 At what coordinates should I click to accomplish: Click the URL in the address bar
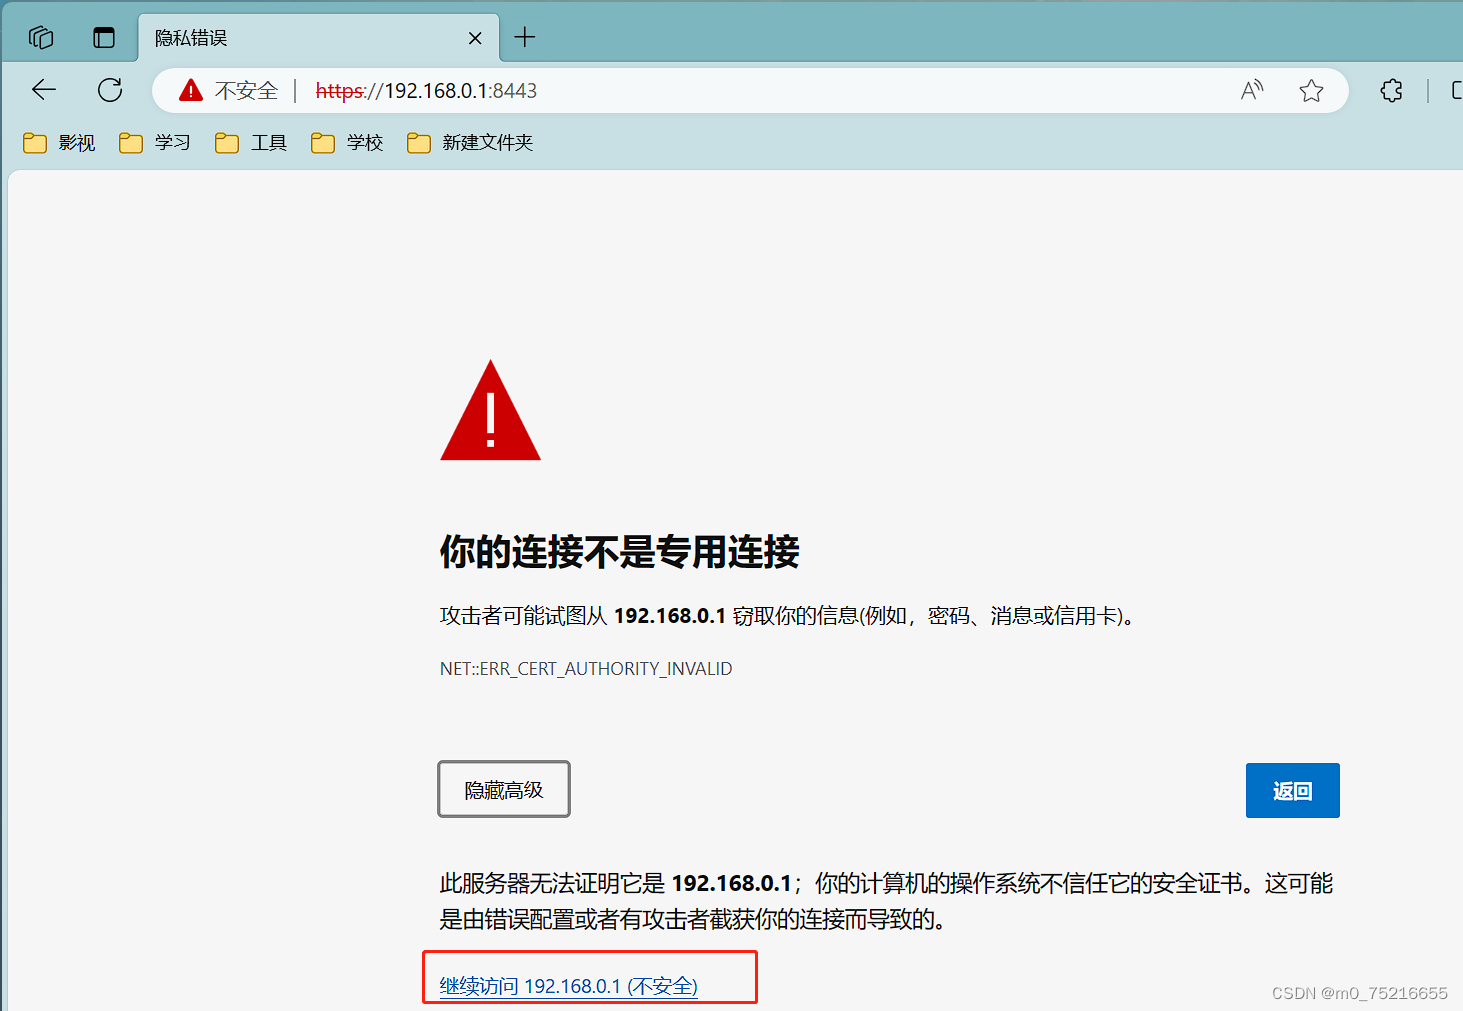(x=426, y=90)
